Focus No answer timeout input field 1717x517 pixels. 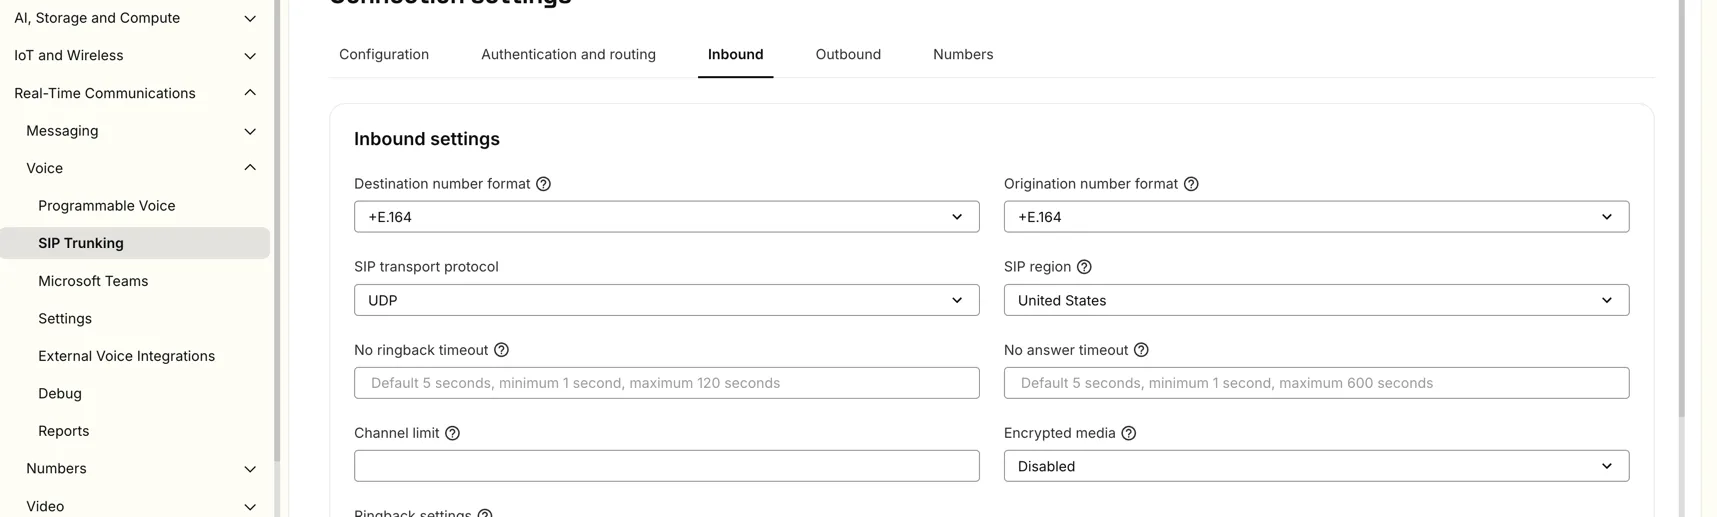pos(1316,383)
